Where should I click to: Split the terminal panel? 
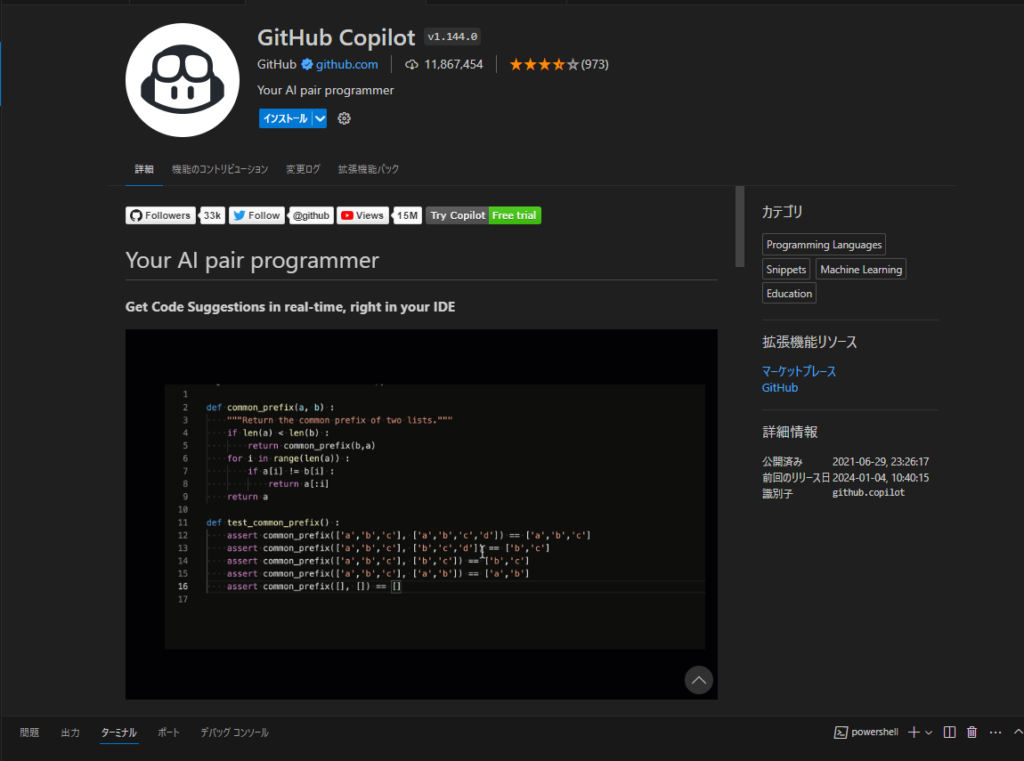(x=950, y=732)
